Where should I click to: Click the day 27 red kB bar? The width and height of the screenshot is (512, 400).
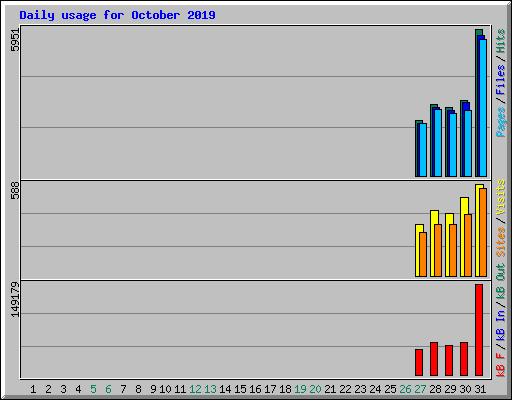[419, 363]
